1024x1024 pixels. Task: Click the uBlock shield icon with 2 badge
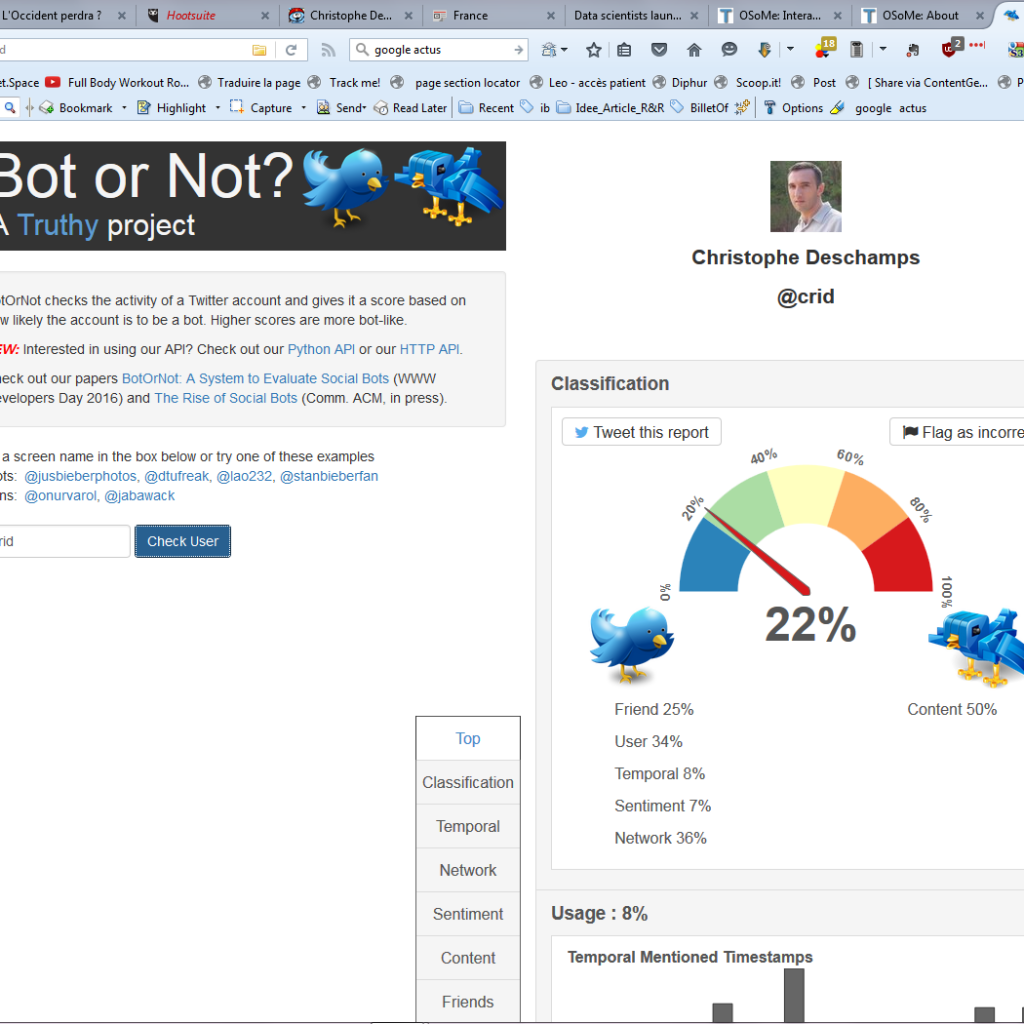(x=951, y=48)
